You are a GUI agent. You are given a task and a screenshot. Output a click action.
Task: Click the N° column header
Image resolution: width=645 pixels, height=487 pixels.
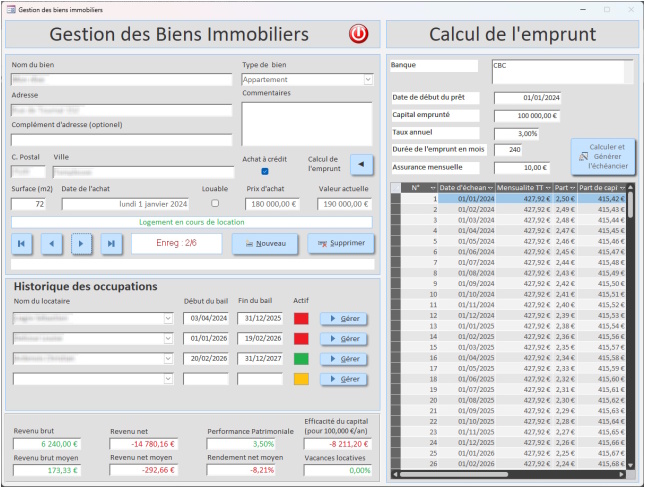pyautogui.click(x=414, y=188)
